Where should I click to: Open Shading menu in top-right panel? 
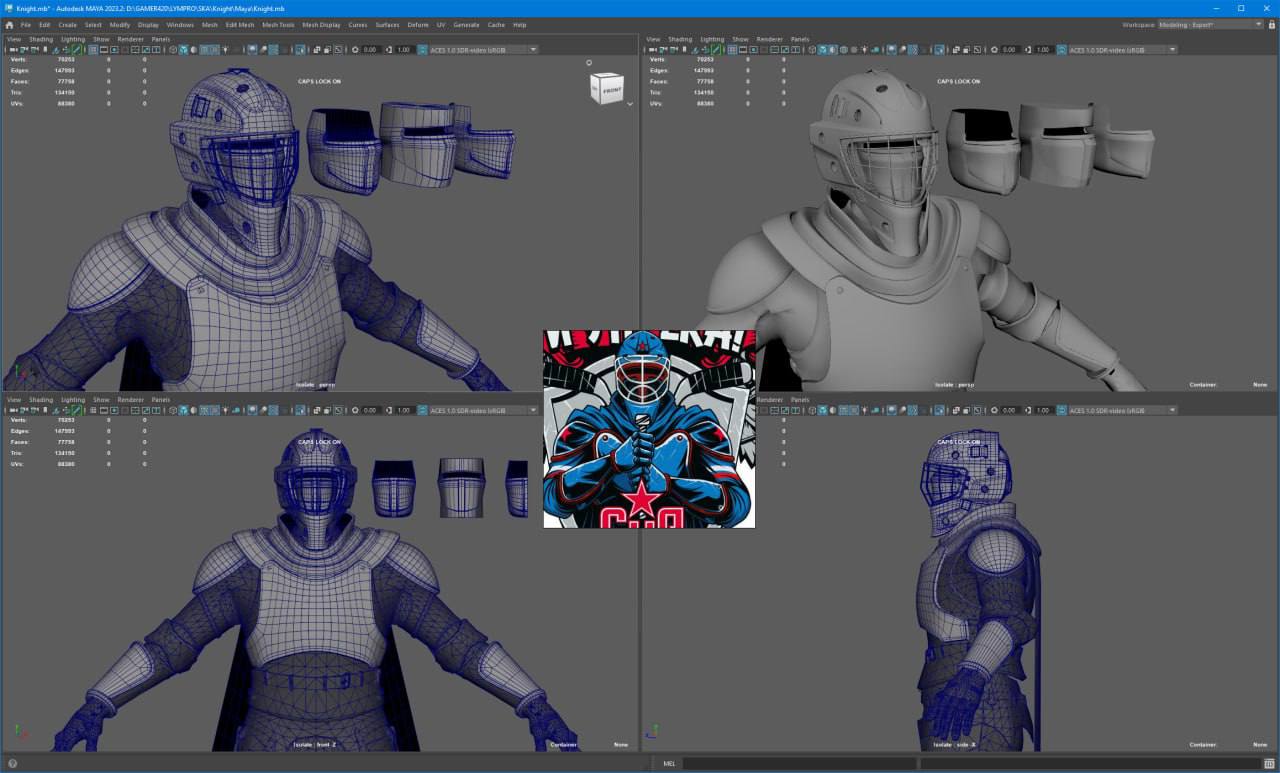click(x=680, y=39)
